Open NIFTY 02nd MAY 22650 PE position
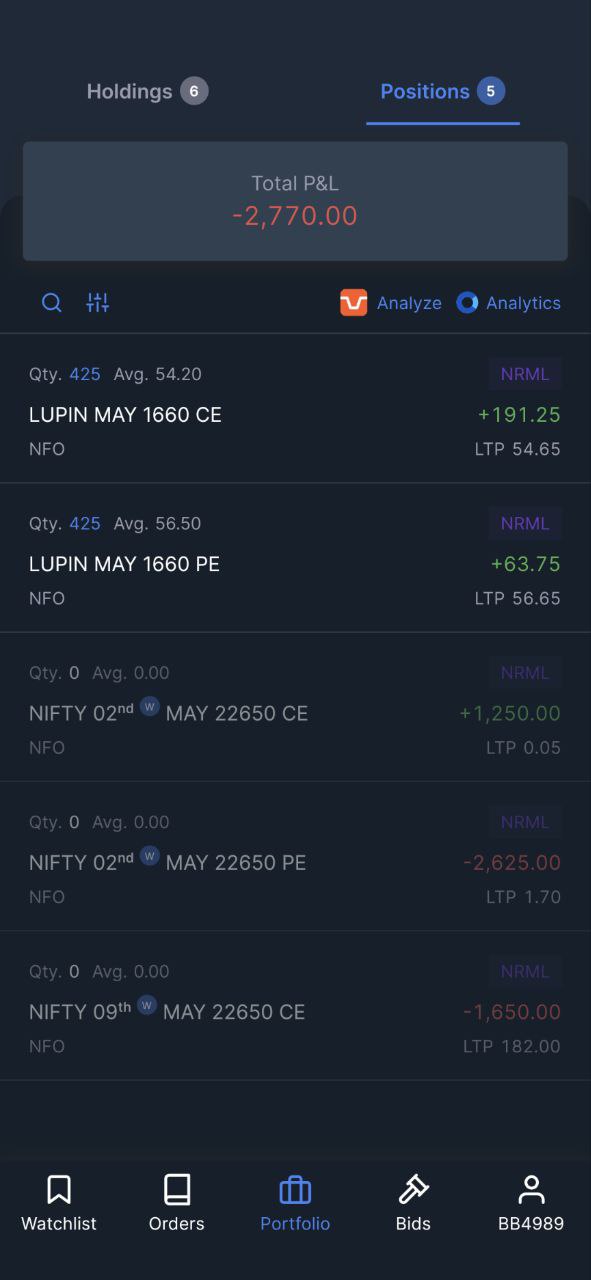 295,856
